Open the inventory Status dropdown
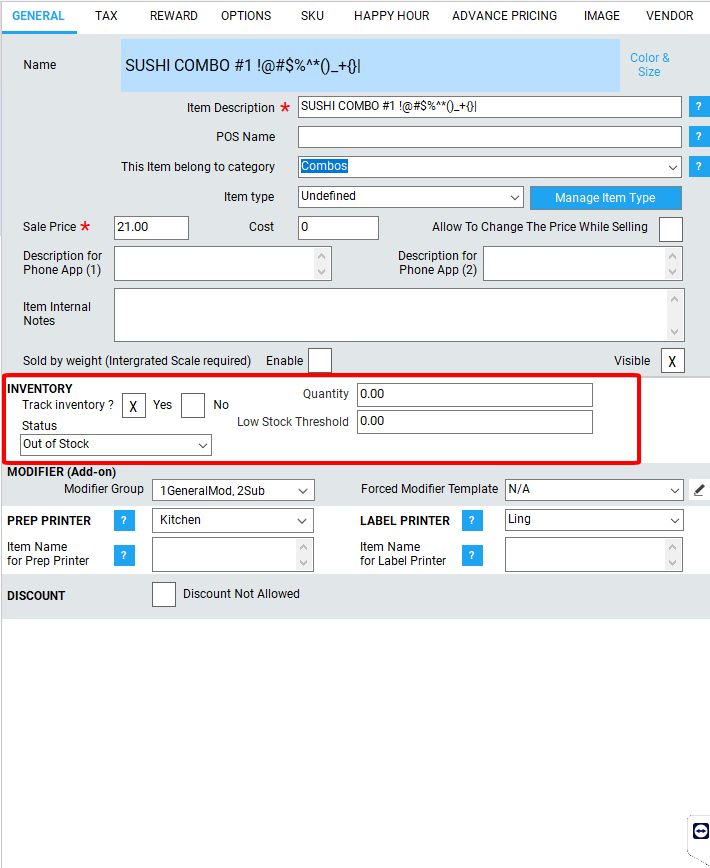Image resolution: width=710 pixels, height=868 pixels. (116, 444)
